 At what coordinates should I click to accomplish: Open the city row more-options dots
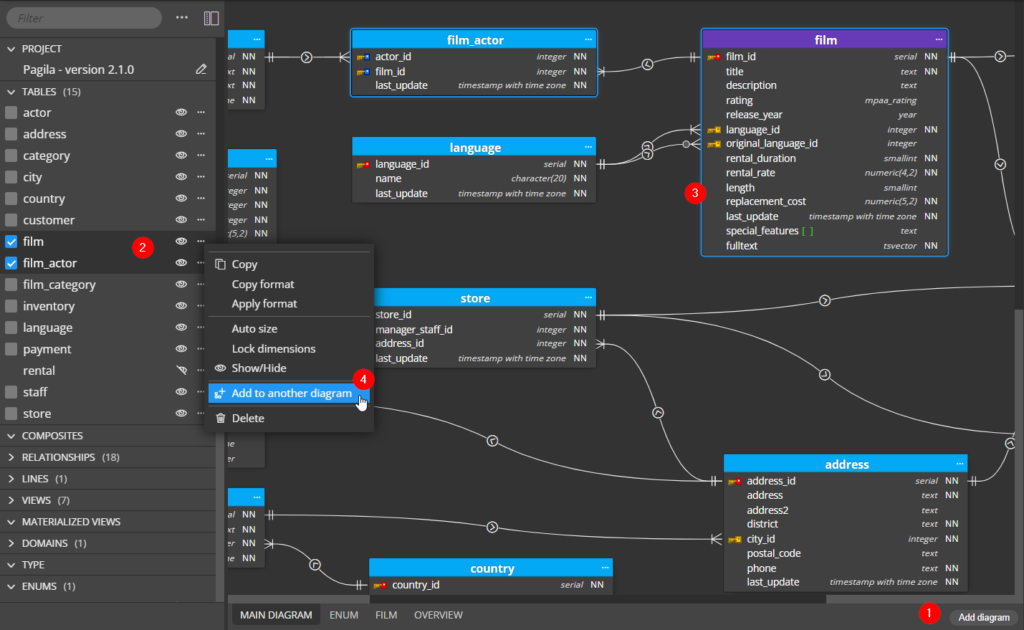click(201, 177)
